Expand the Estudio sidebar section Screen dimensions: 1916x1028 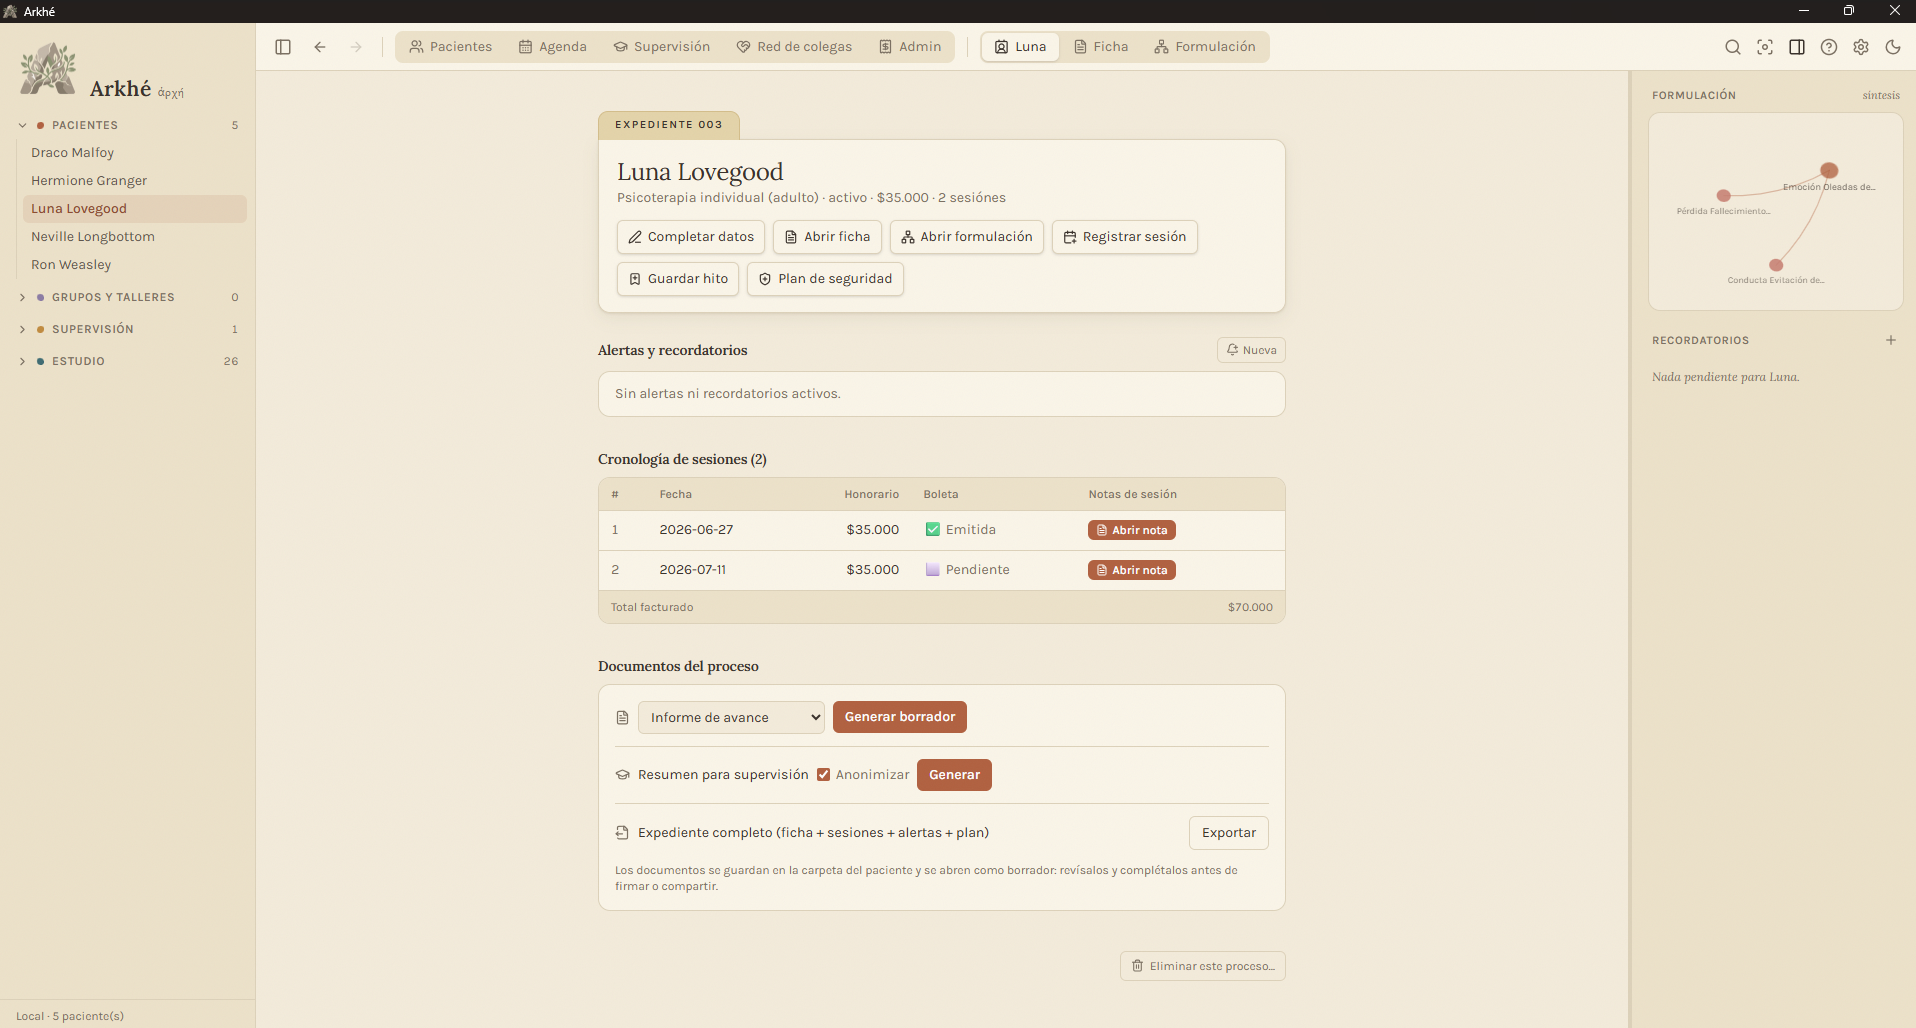coord(22,361)
